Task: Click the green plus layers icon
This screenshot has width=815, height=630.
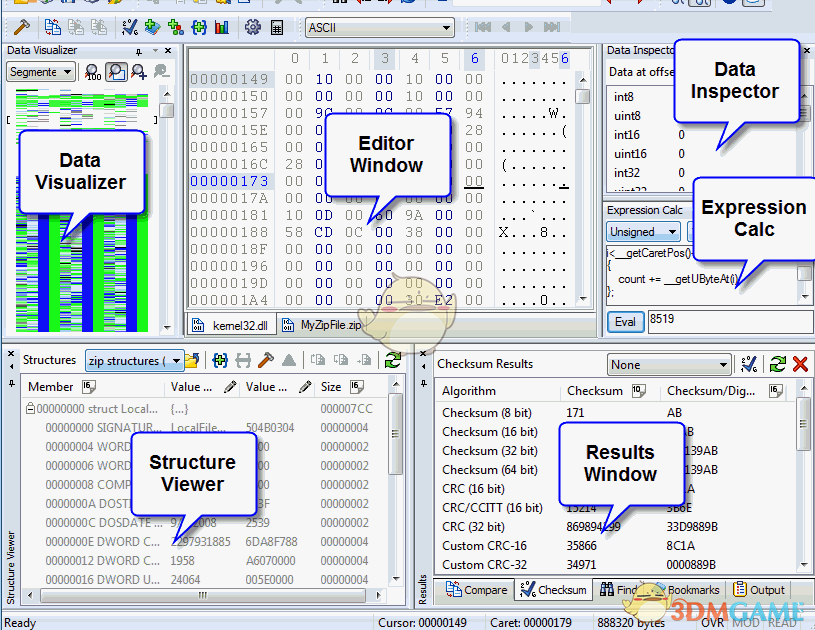Action: (152, 27)
